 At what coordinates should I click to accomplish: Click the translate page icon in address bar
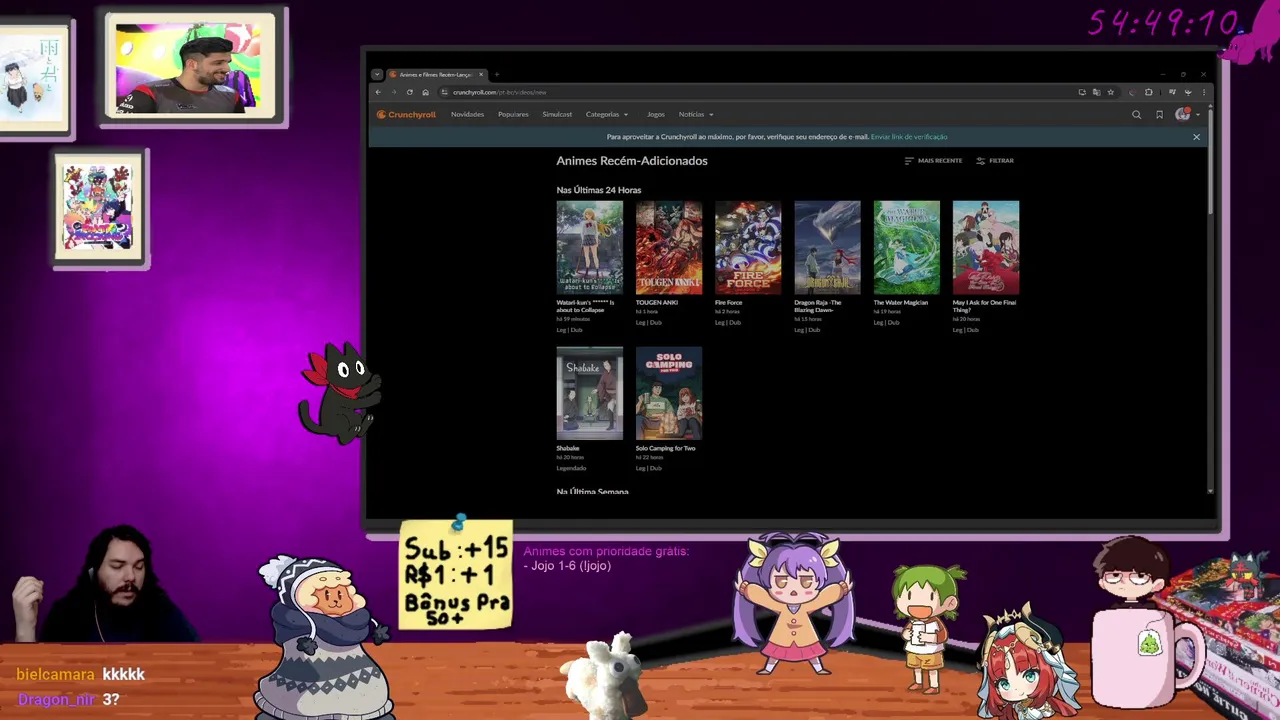1096,92
